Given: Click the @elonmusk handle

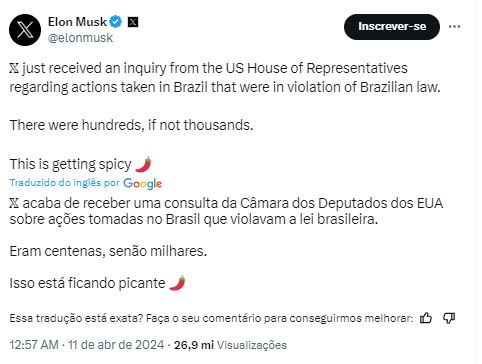Looking at the screenshot, I should pyautogui.click(x=80, y=38).
